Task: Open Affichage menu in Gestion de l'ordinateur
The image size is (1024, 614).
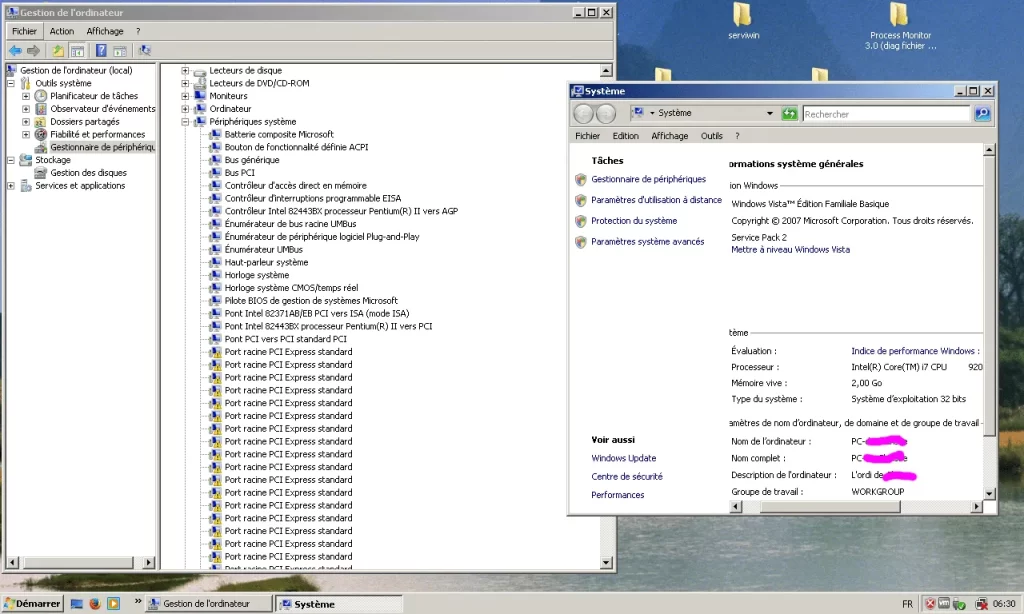Action: tap(104, 31)
